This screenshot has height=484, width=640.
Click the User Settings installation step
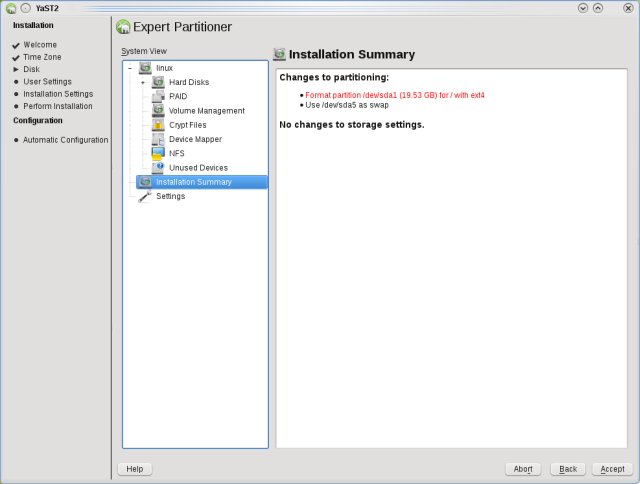click(47, 81)
